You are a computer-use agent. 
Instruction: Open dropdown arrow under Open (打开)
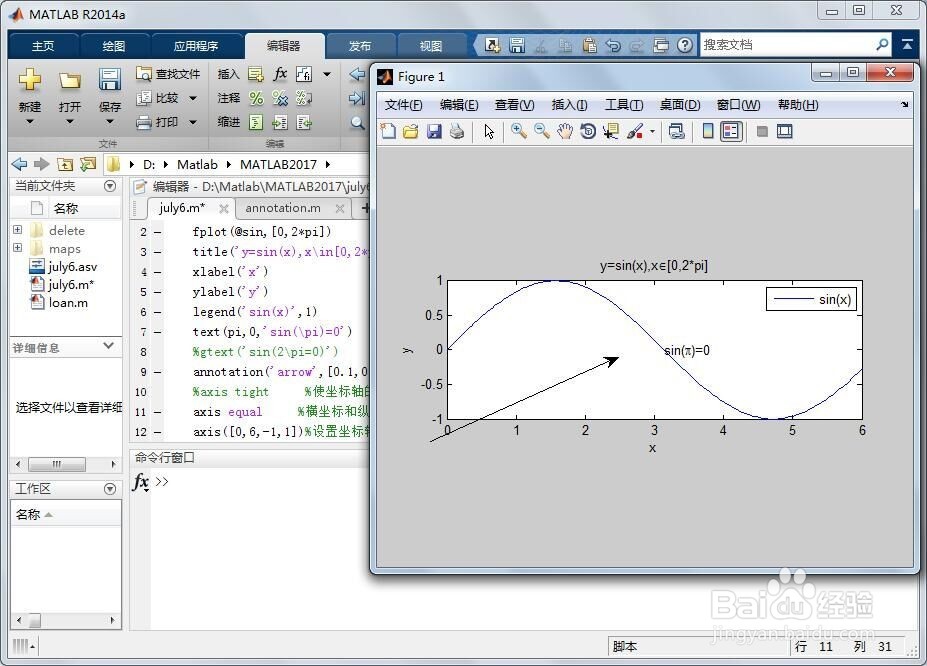[70, 122]
